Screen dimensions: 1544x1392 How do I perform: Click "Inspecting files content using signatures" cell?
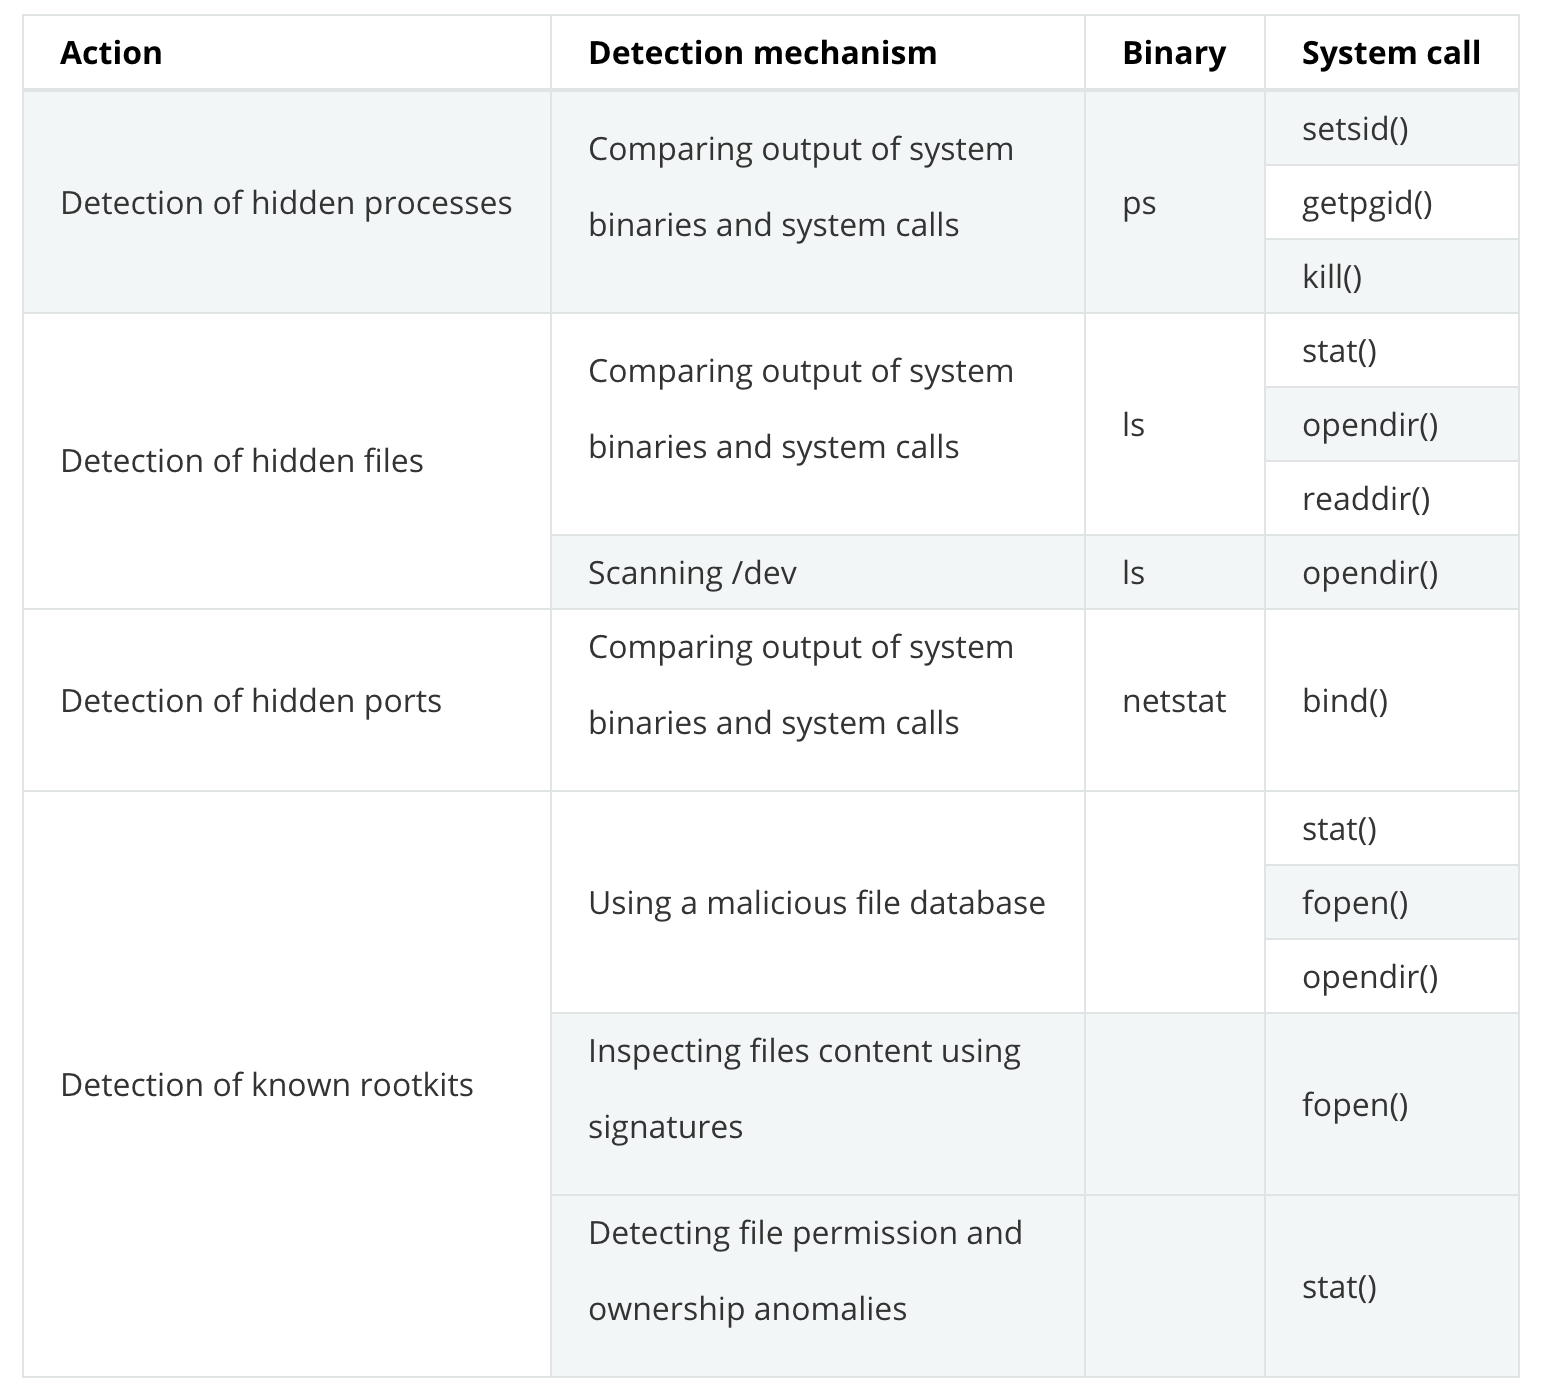pos(804,1088)
